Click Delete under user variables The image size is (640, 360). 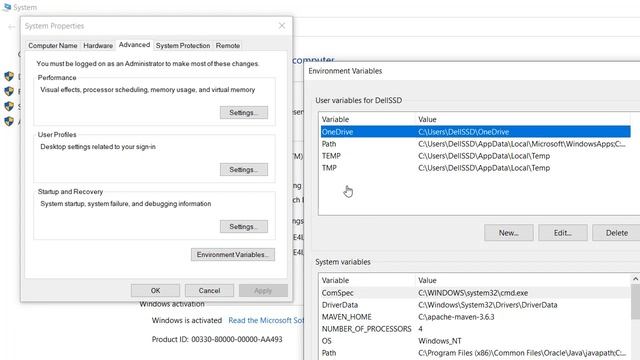click(617, 233)
